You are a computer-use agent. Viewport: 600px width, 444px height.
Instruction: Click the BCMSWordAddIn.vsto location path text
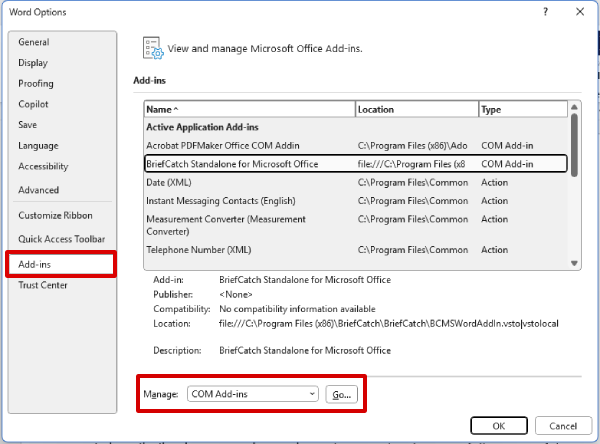point(388,324)
